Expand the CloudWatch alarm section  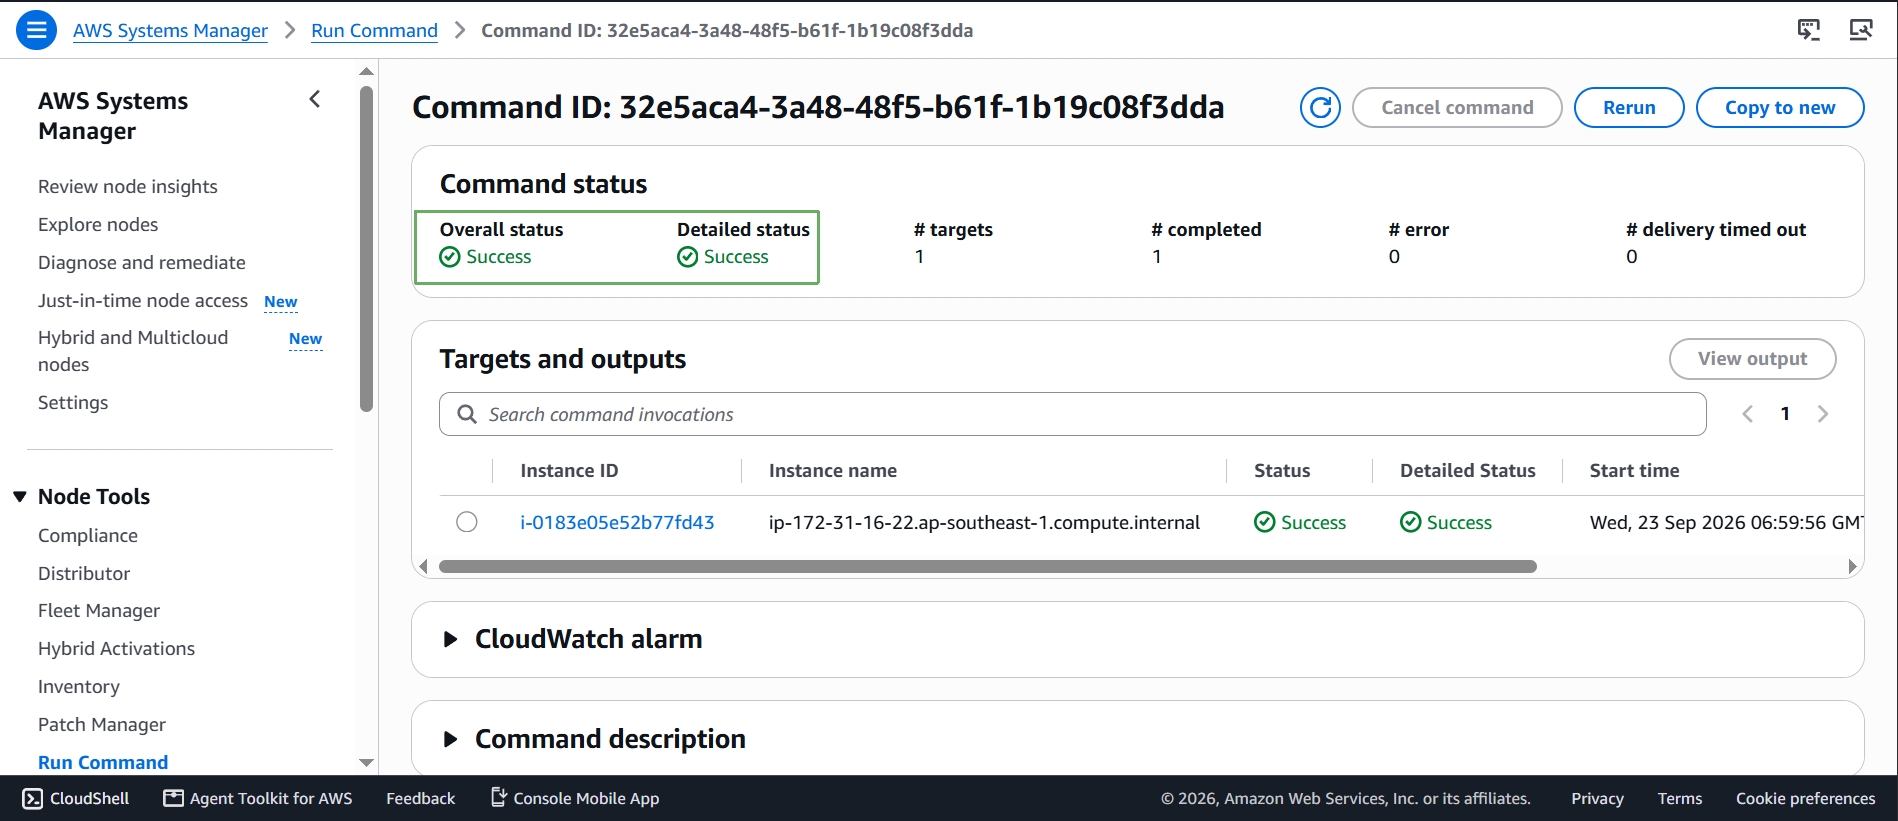tap(450, 639)
